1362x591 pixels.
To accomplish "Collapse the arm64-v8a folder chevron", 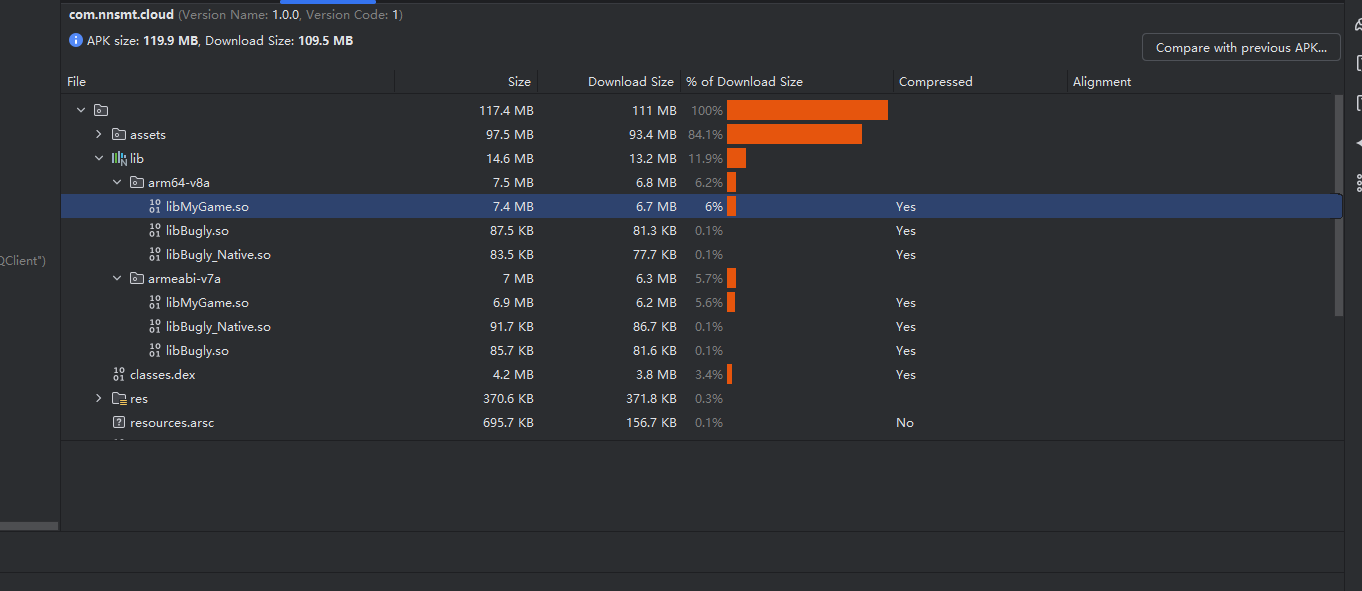I will point(117,182).
